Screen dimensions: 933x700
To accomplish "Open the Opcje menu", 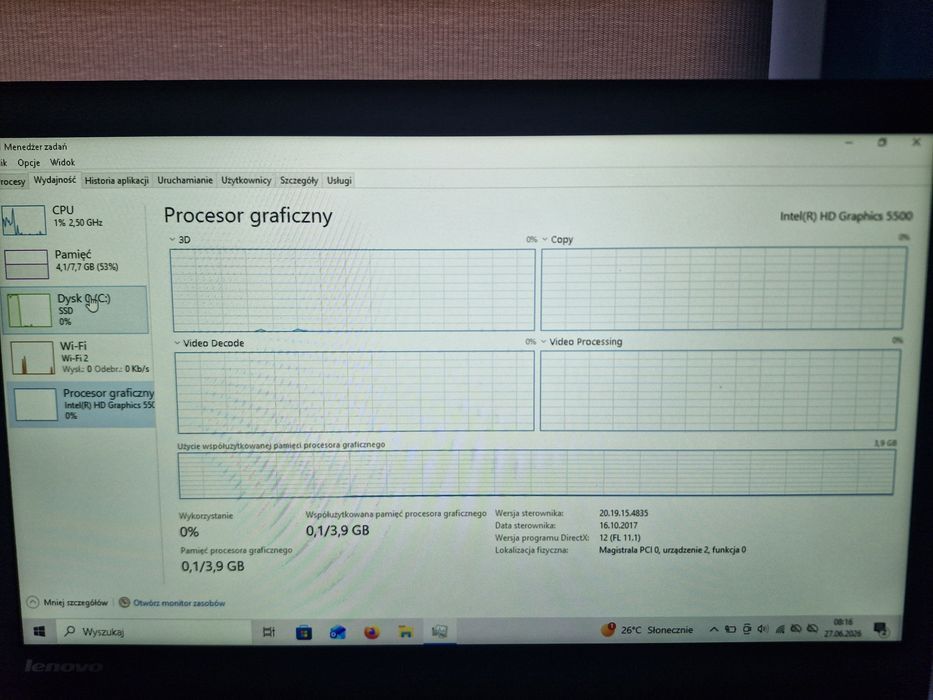I will (x=29, y=162).
